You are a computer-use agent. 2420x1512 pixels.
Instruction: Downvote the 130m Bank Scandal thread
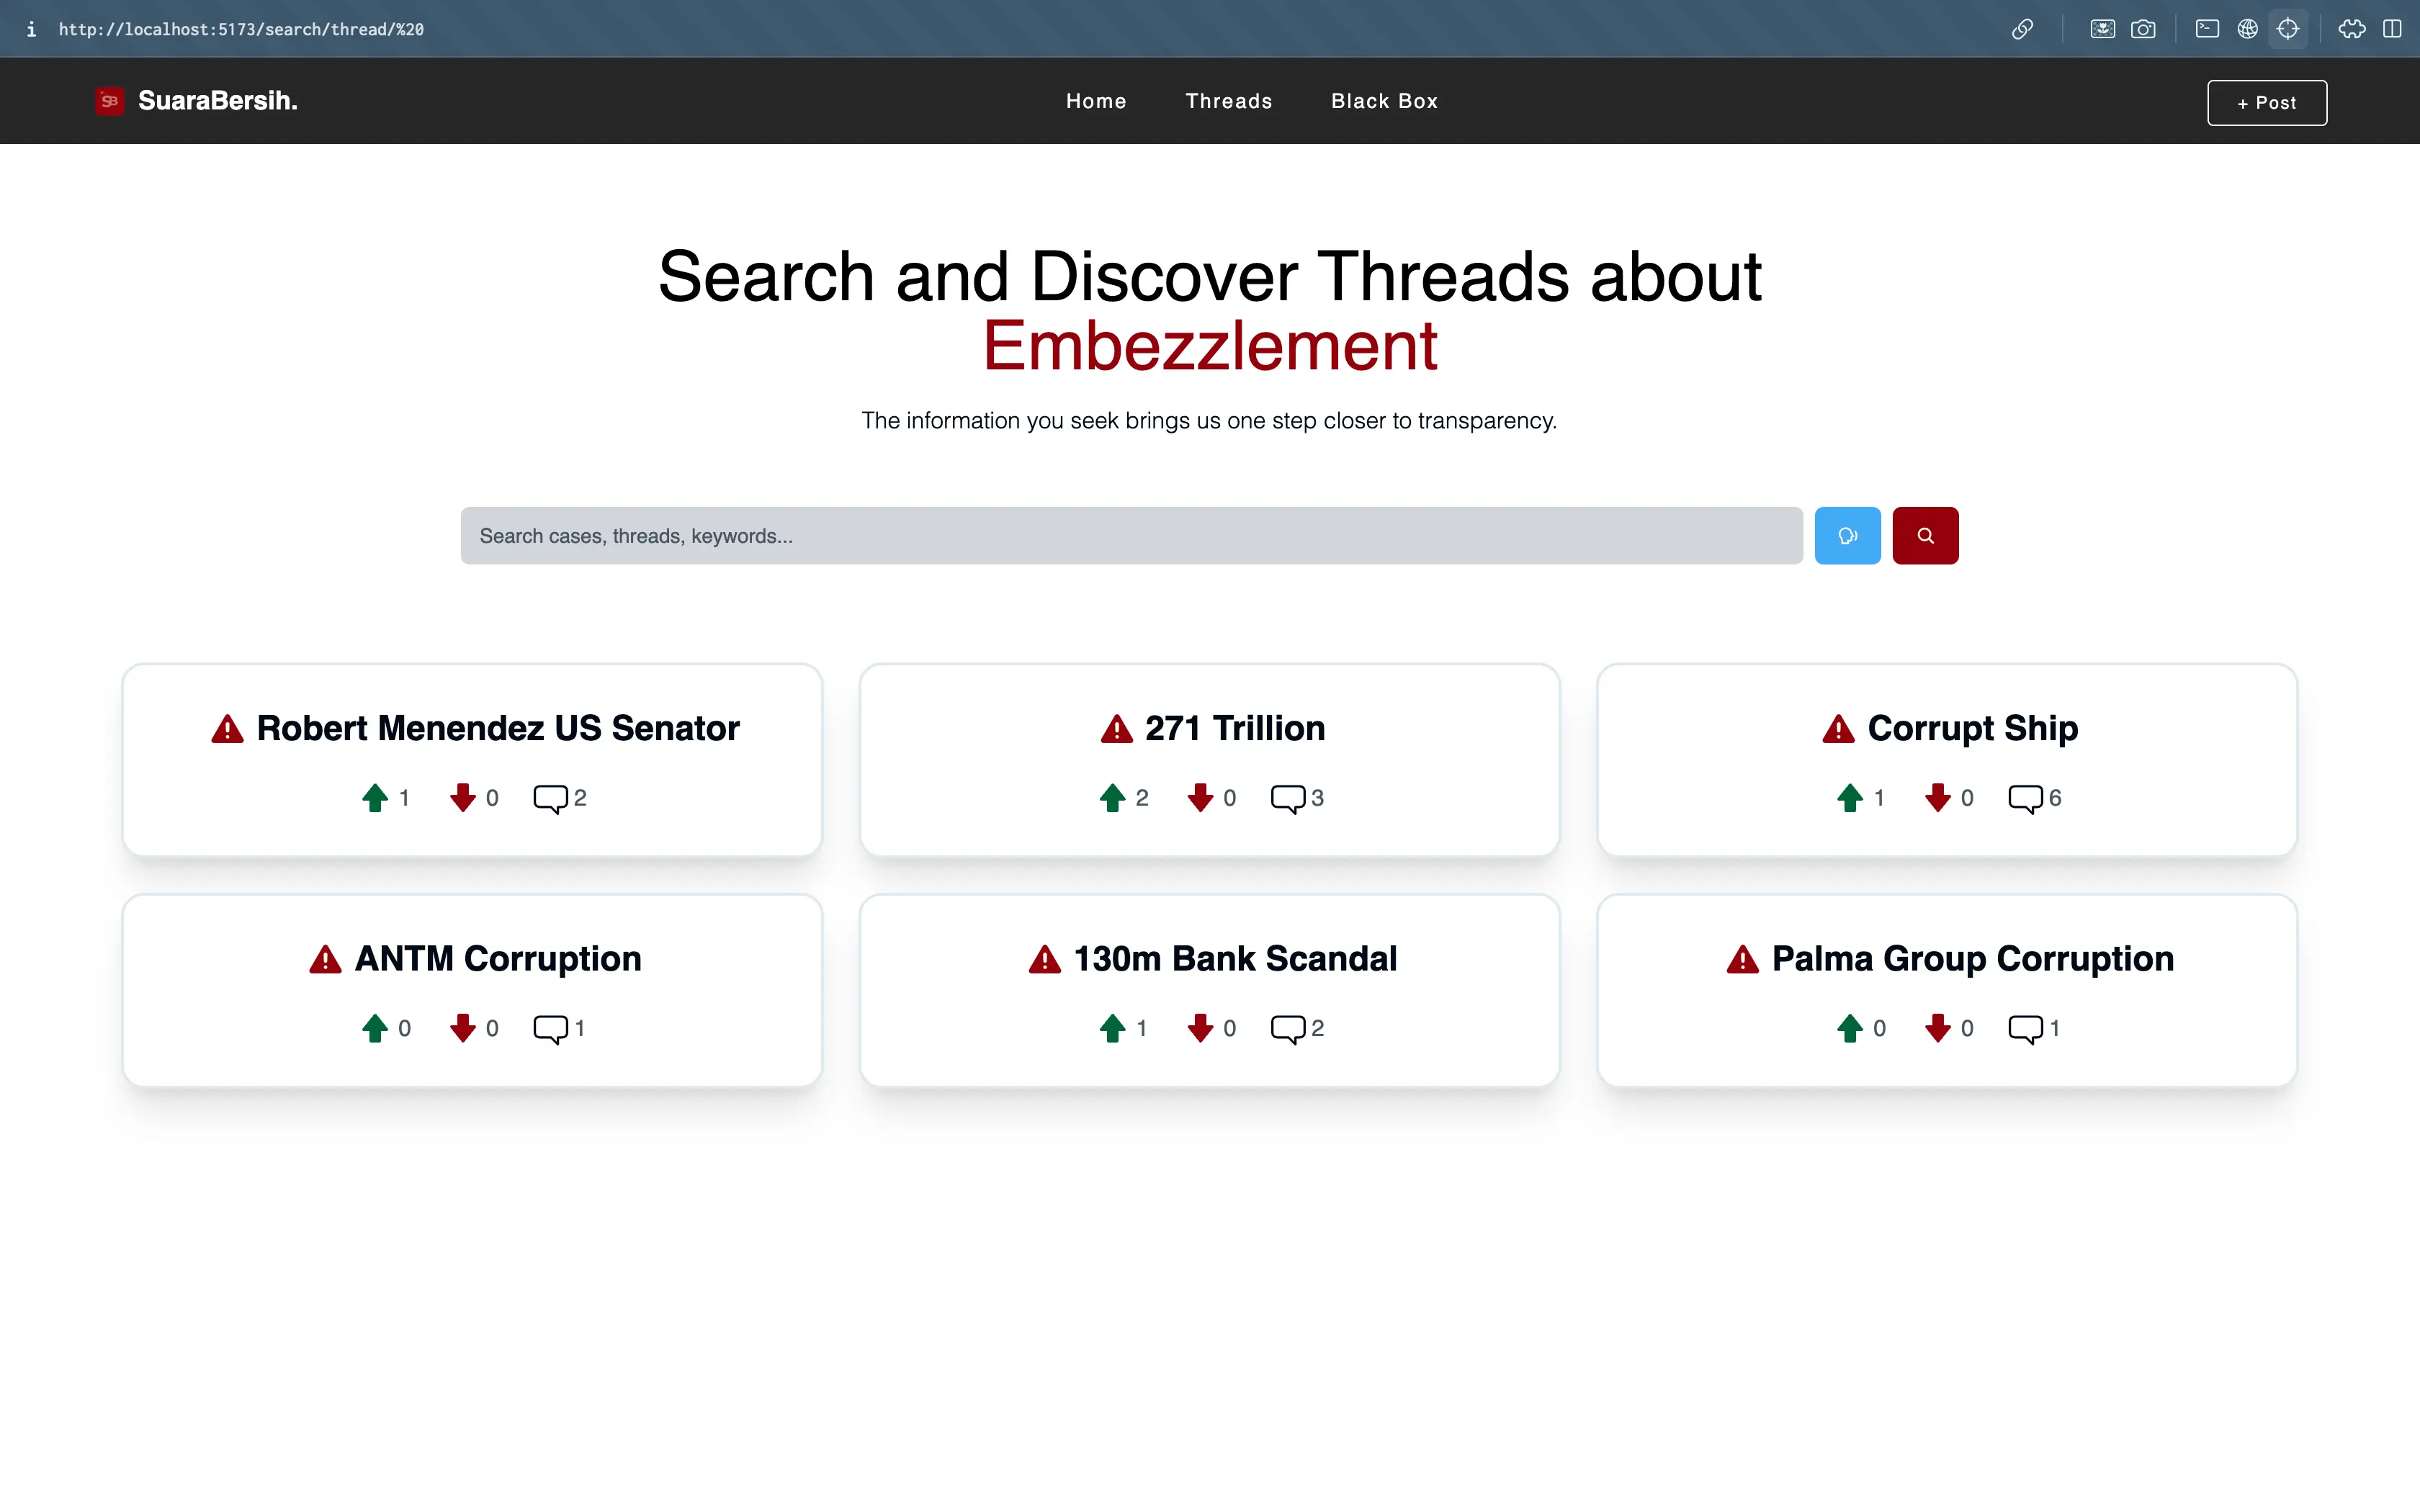pyautogui.click(x=1200, y=1028)
